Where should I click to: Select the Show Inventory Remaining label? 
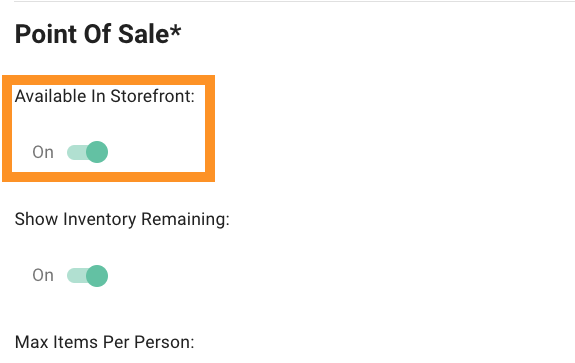tap(122, 219)
